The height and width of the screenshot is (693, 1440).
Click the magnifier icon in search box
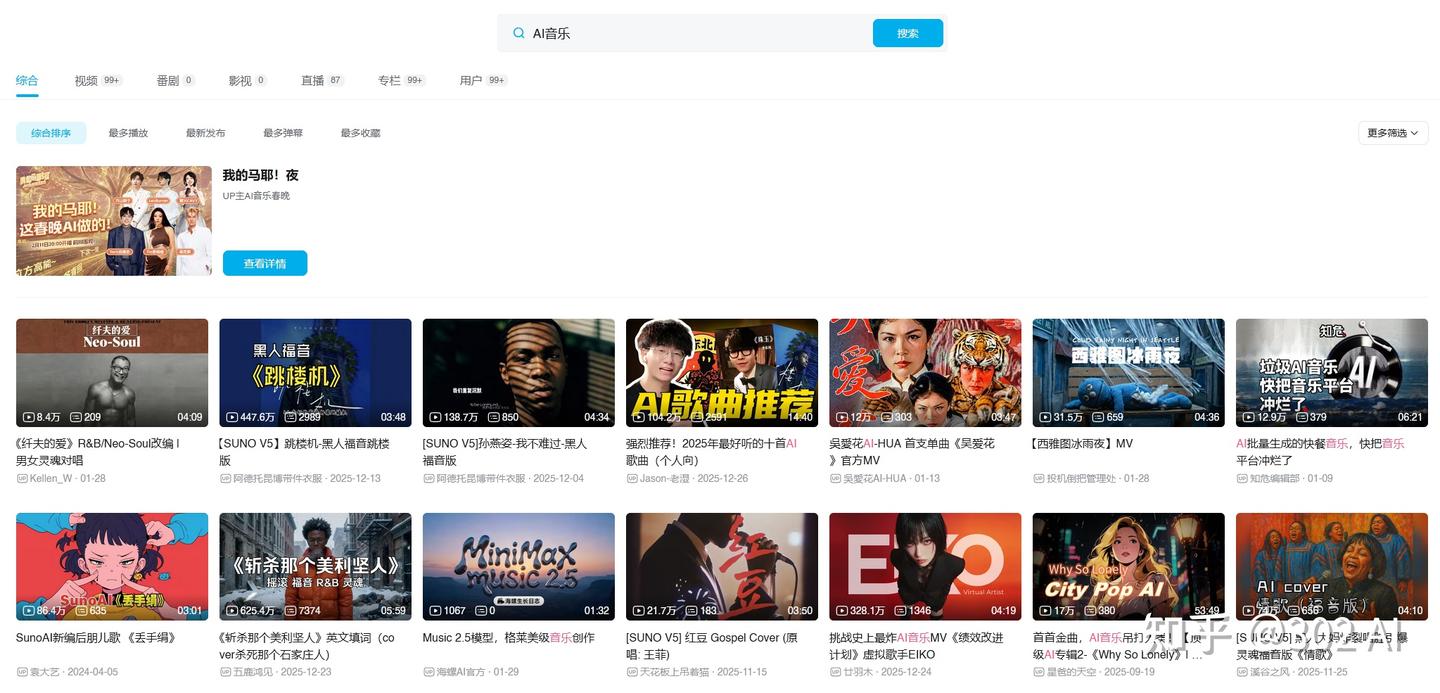point(518,33)
